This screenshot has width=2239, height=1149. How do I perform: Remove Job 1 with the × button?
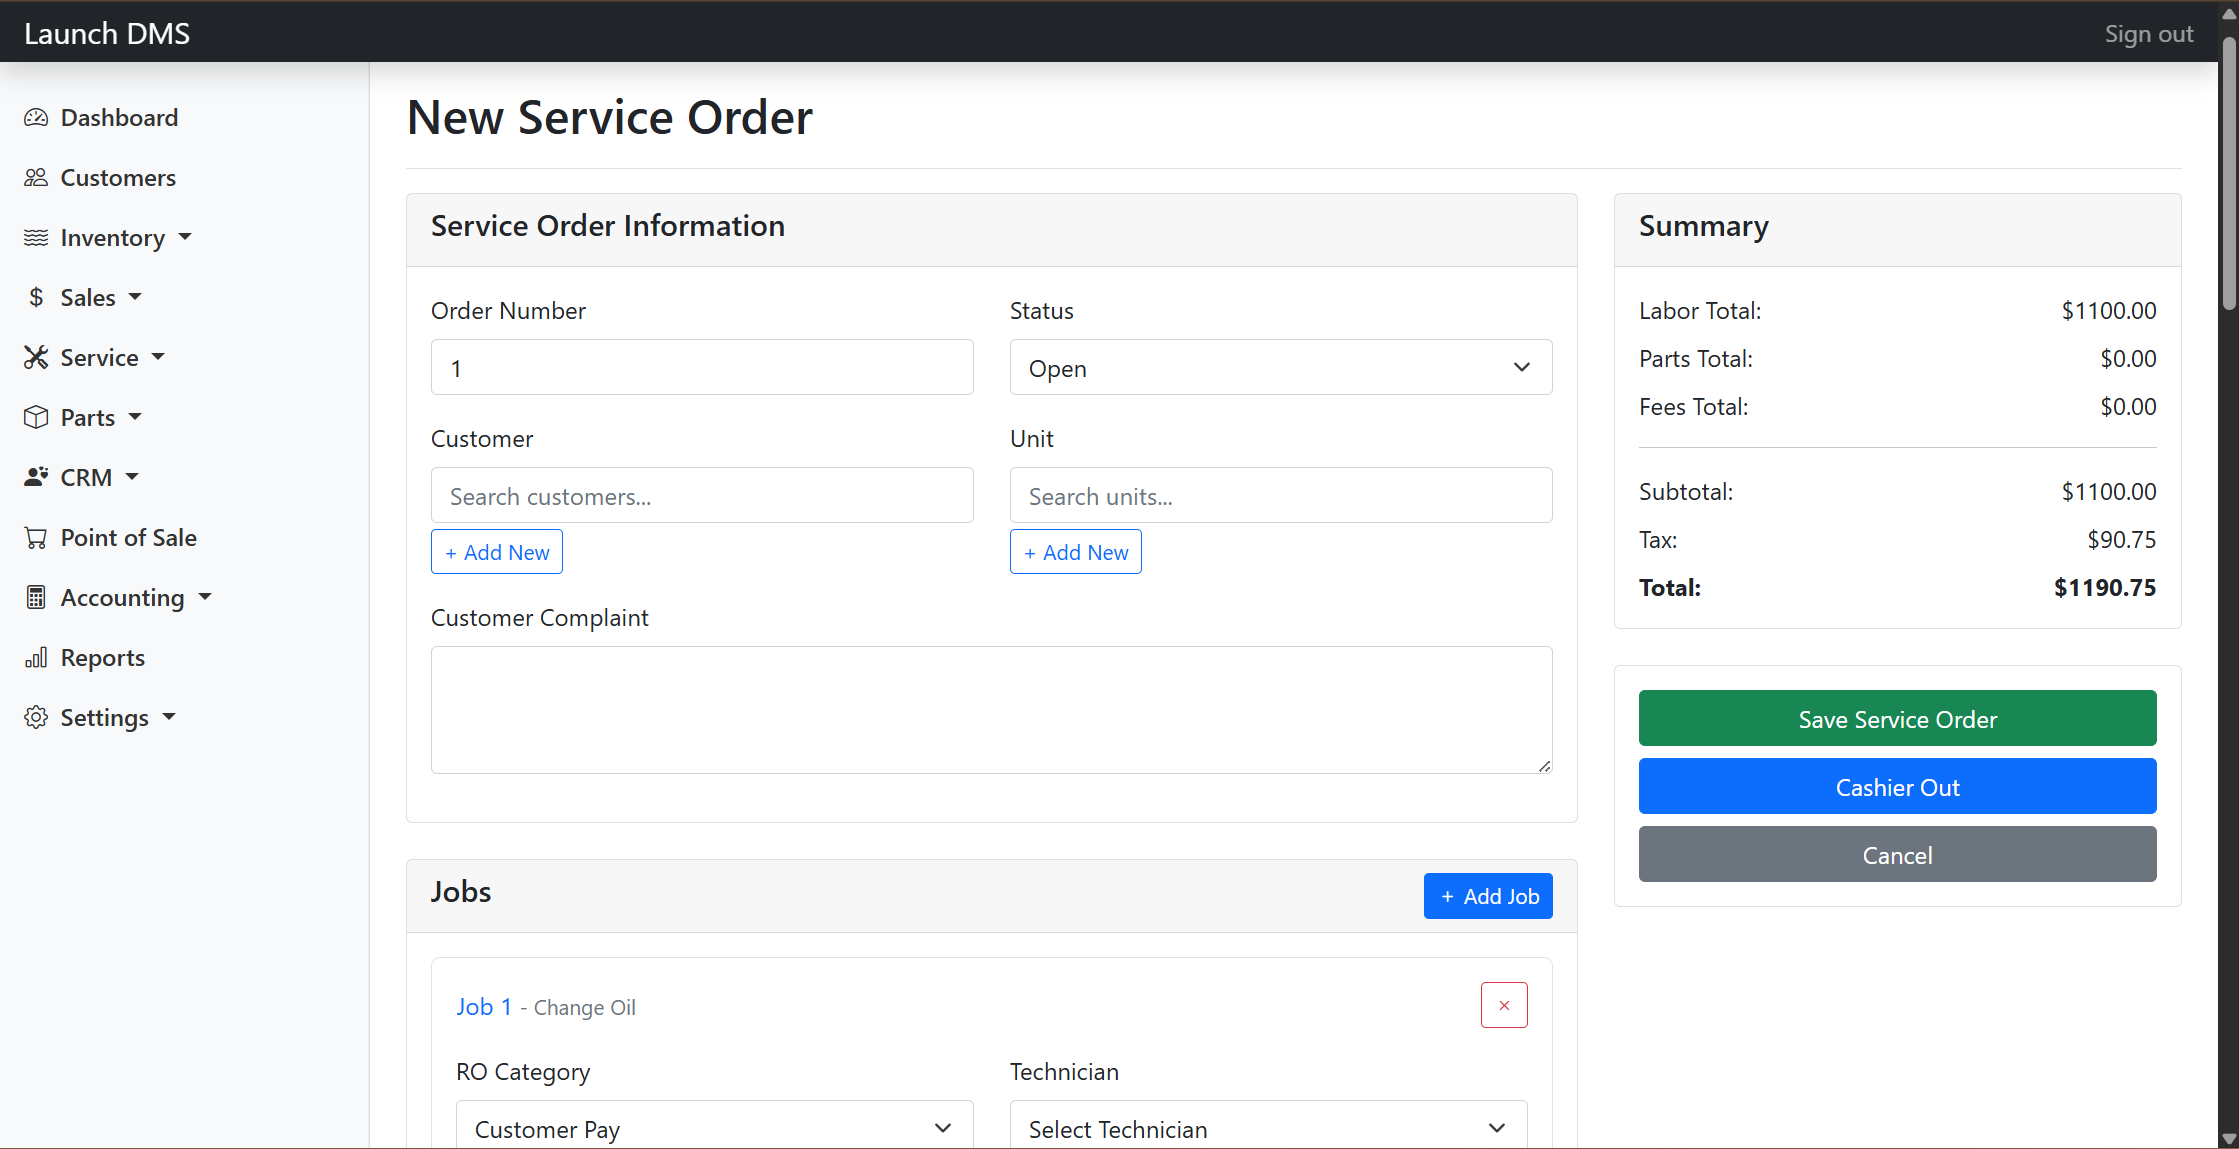[x=1504, y=1005]
